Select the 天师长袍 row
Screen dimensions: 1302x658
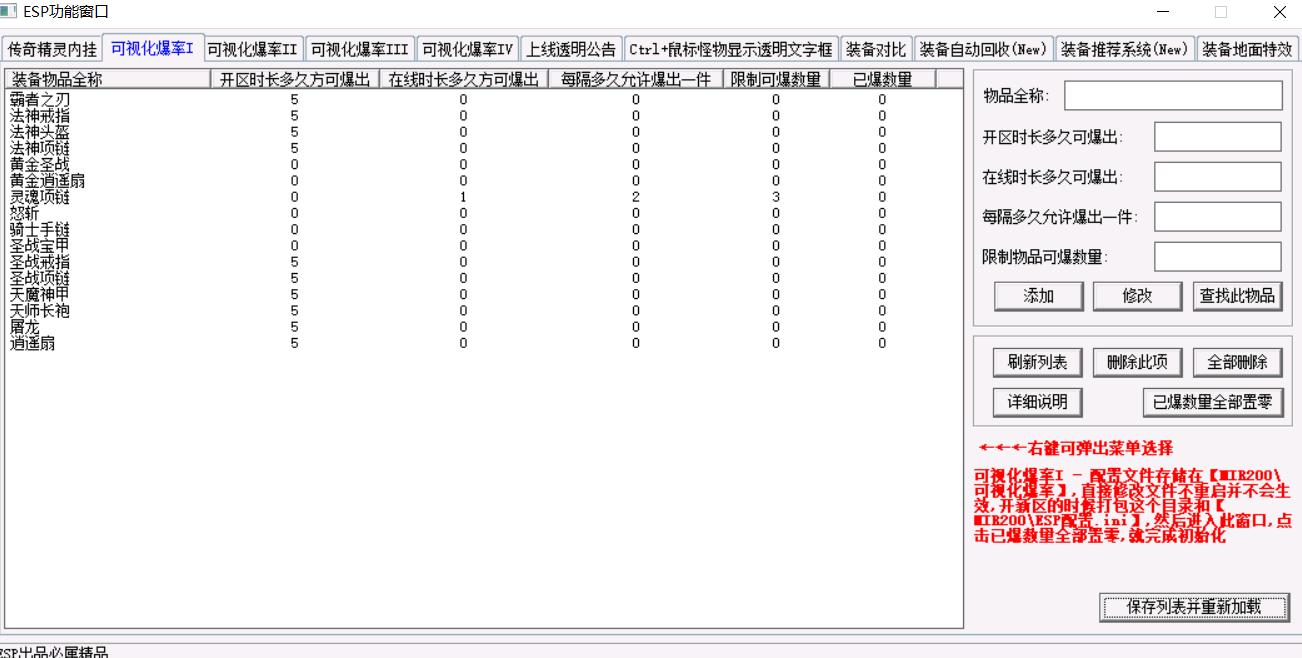[484, 310]
